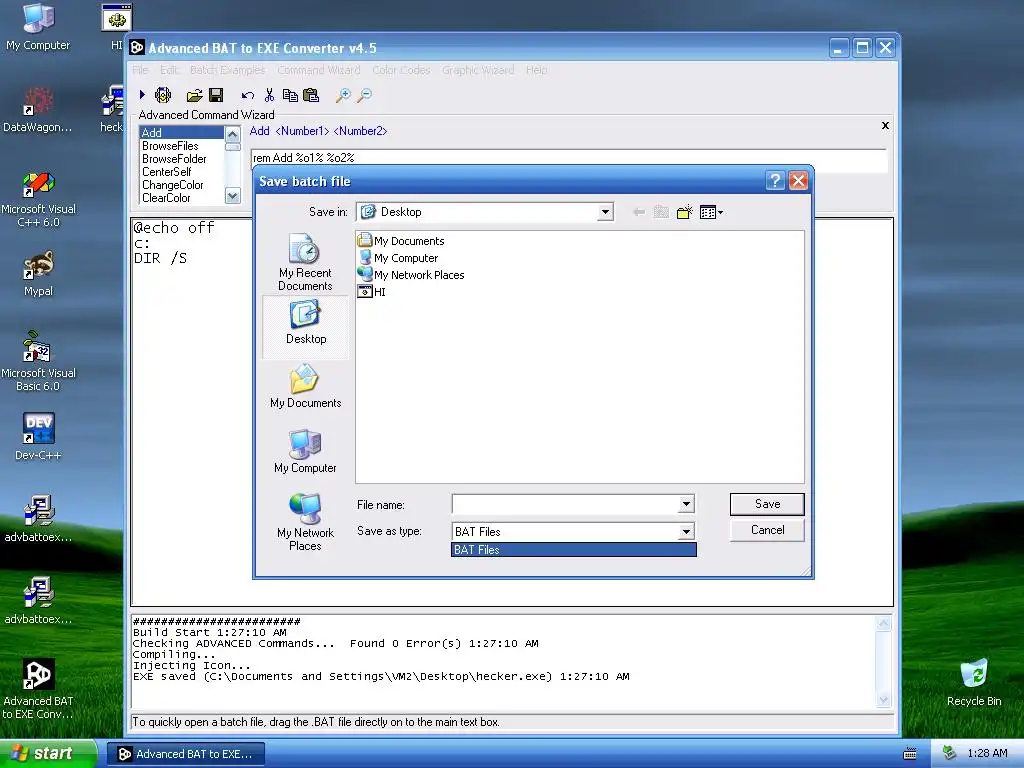
Task: Close the Advanced Command Wizard panel with x
Action: tap(886, 125)
